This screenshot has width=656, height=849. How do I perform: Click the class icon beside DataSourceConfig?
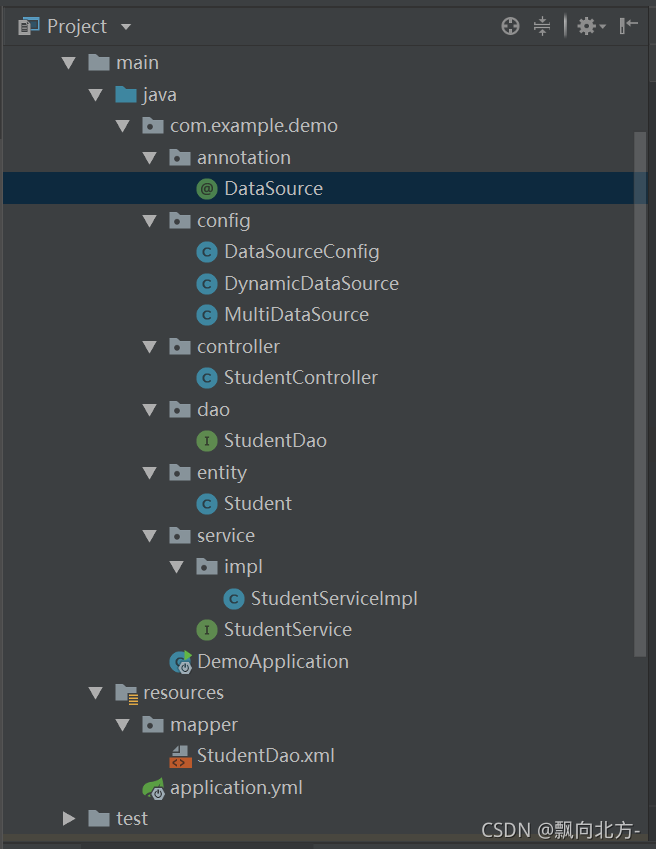[206, 251]
